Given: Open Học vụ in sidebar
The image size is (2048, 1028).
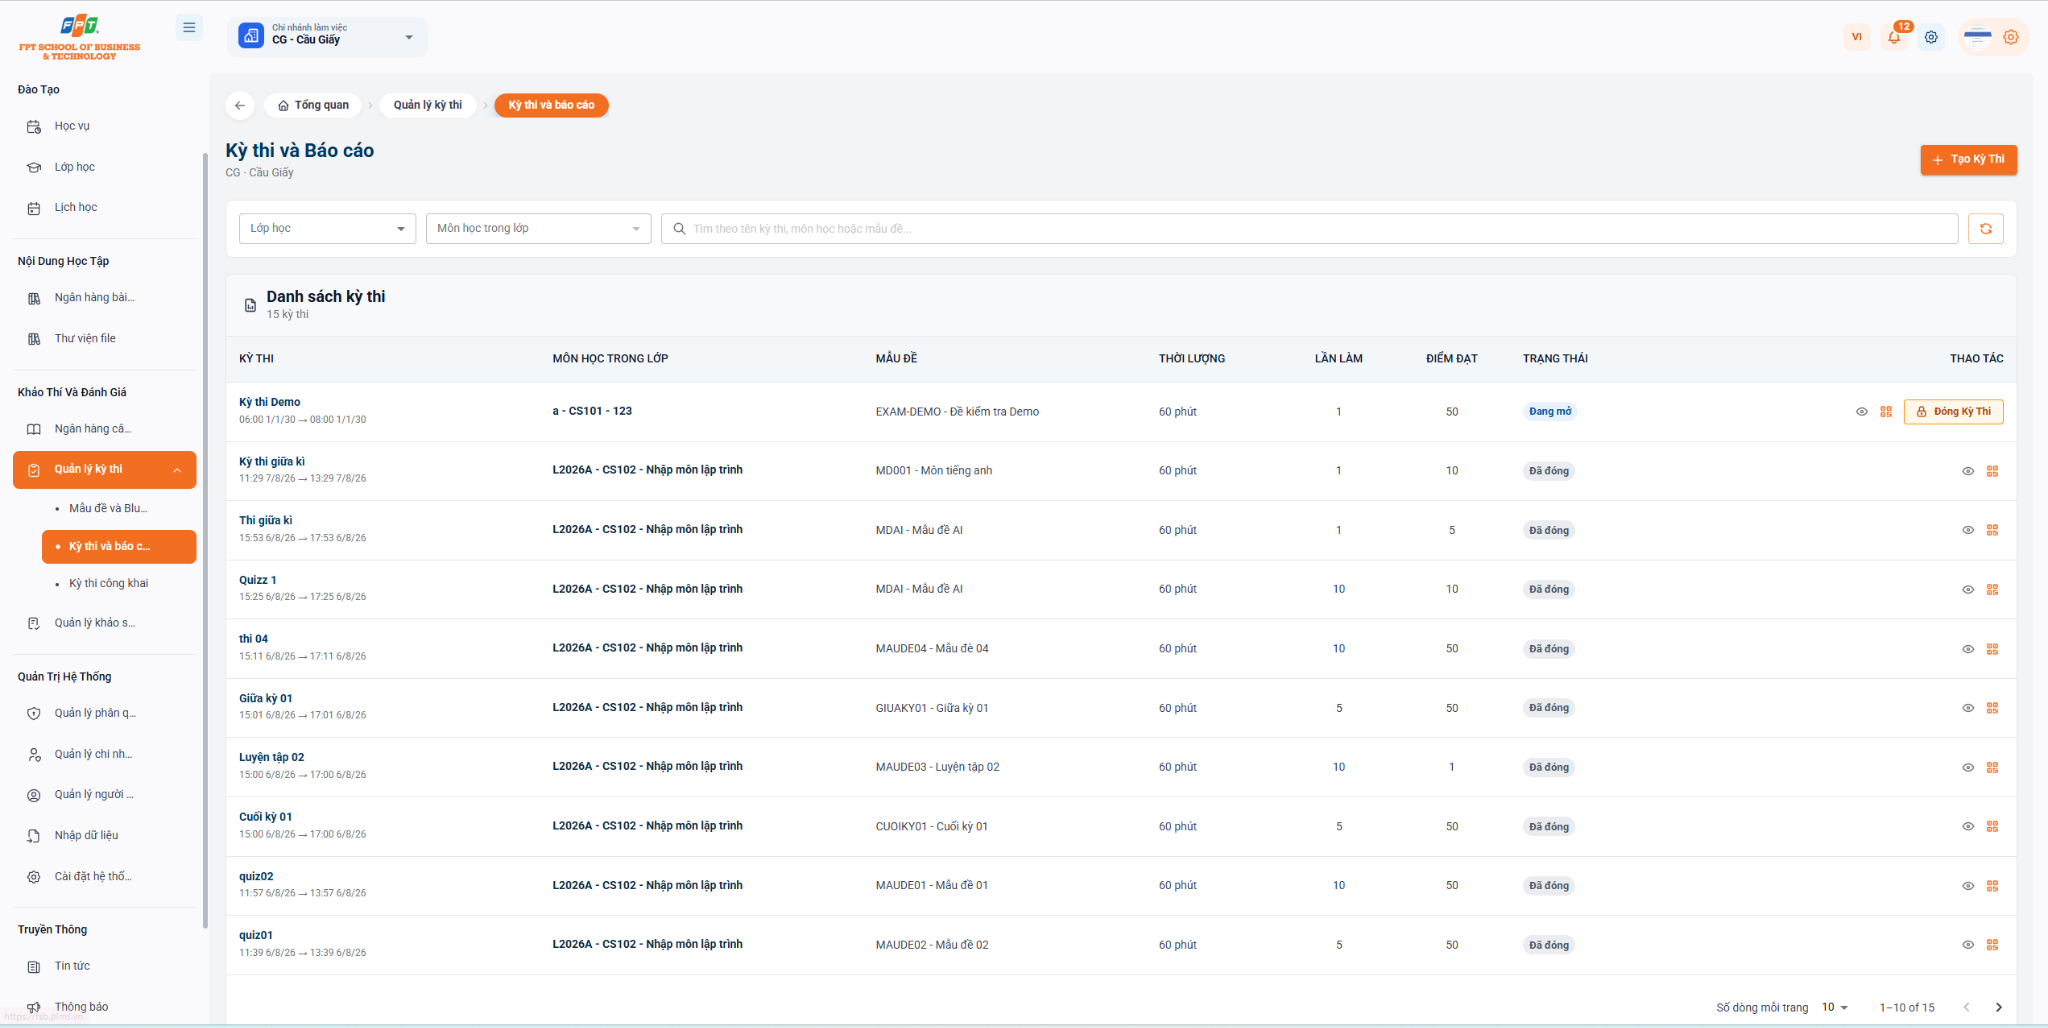Looking at the screenshot, I should pyautogui.click(x=105, y=126).
